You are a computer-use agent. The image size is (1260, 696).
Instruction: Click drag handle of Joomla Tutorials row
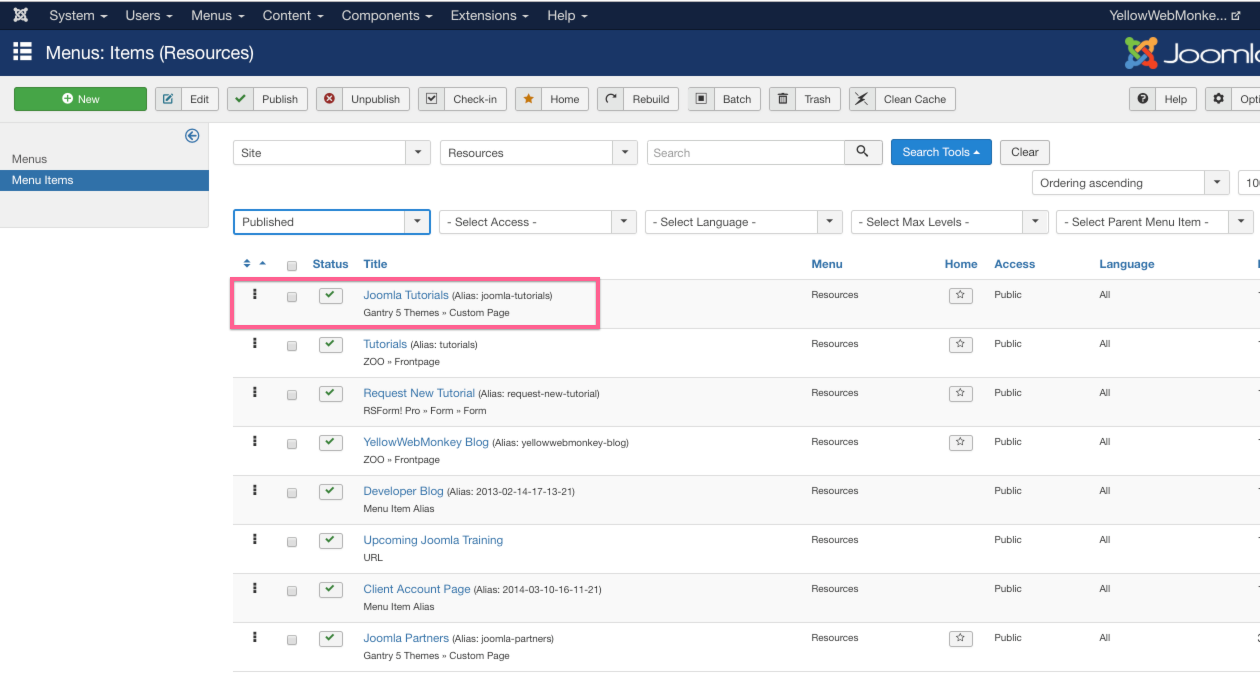point(255,294)
